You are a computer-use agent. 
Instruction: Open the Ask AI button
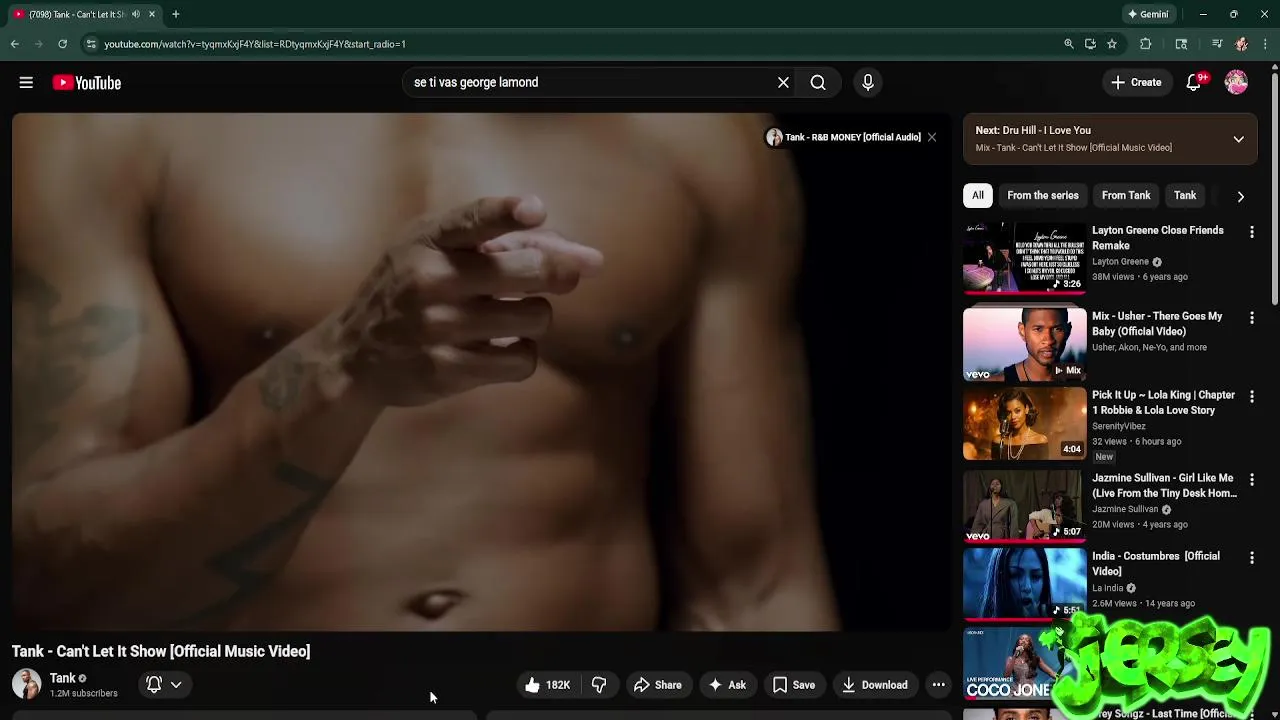pos(727,685)
